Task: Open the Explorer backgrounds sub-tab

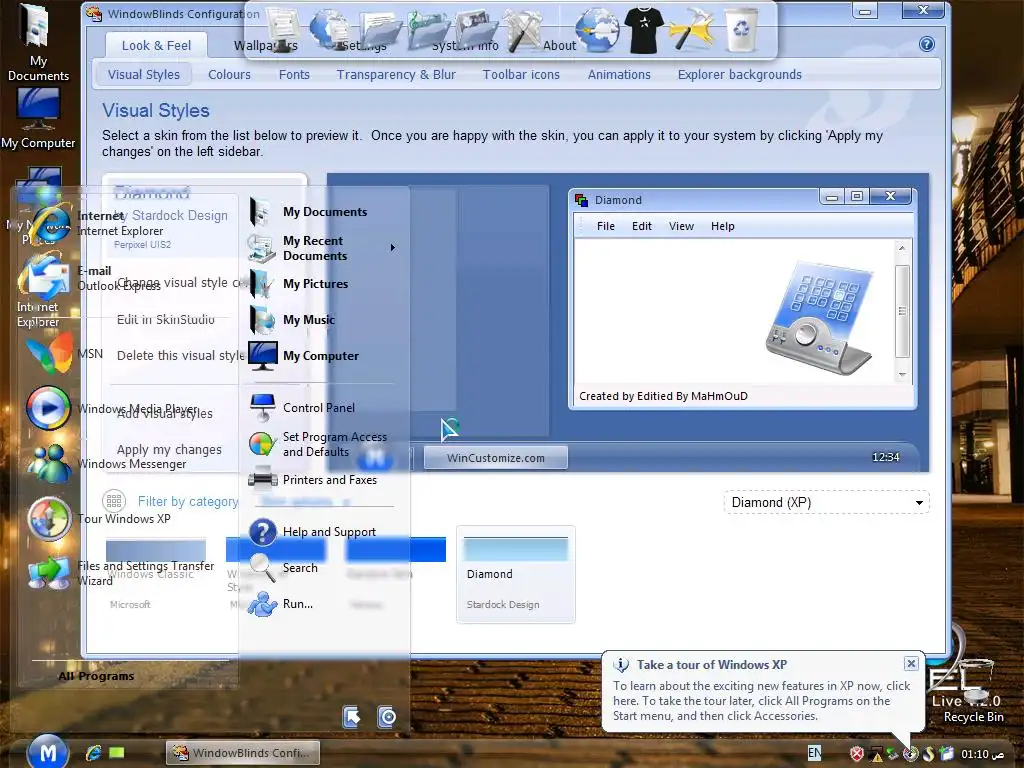Action: 739,74
